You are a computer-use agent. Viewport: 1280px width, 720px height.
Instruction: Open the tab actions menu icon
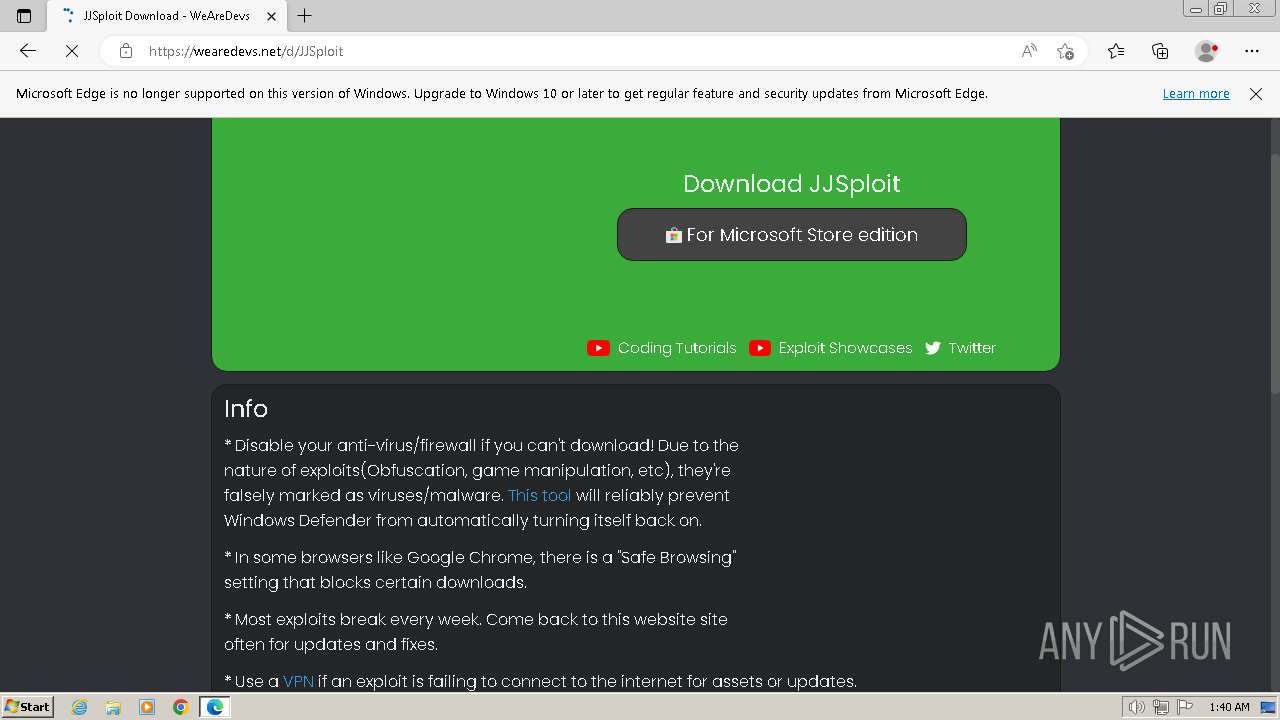[24, 16]
